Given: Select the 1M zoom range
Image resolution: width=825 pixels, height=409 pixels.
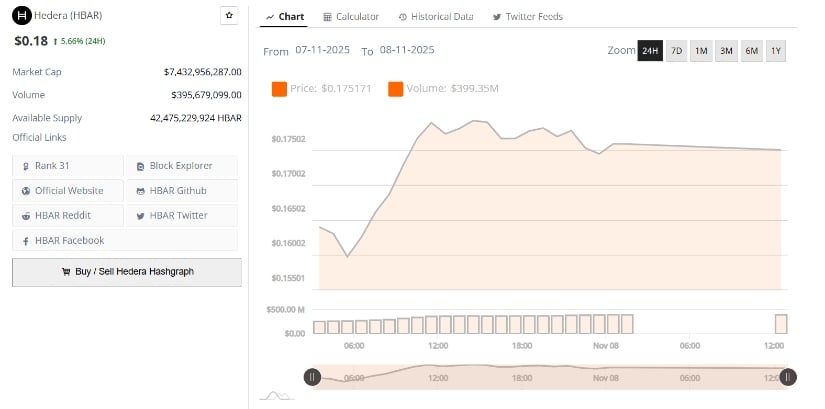Looking at the screenshot, I should (701, 51).
